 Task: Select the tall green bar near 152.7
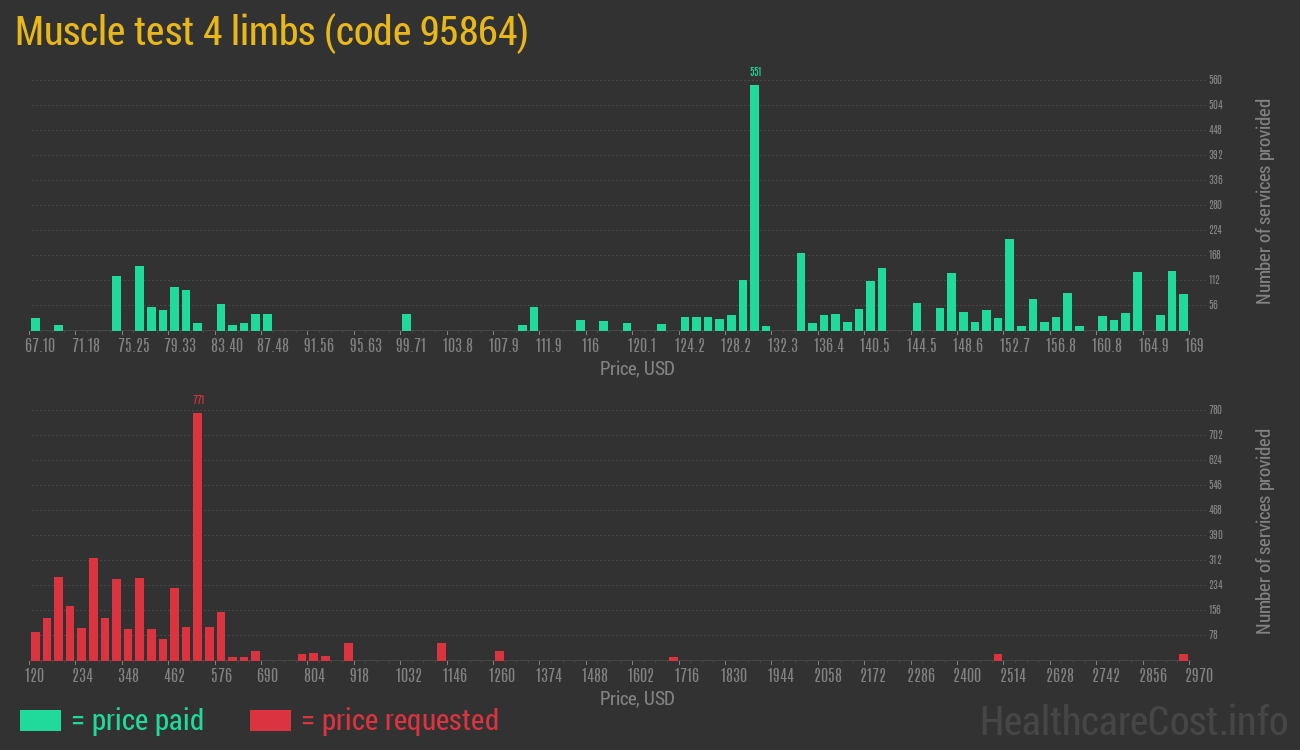1009,285
